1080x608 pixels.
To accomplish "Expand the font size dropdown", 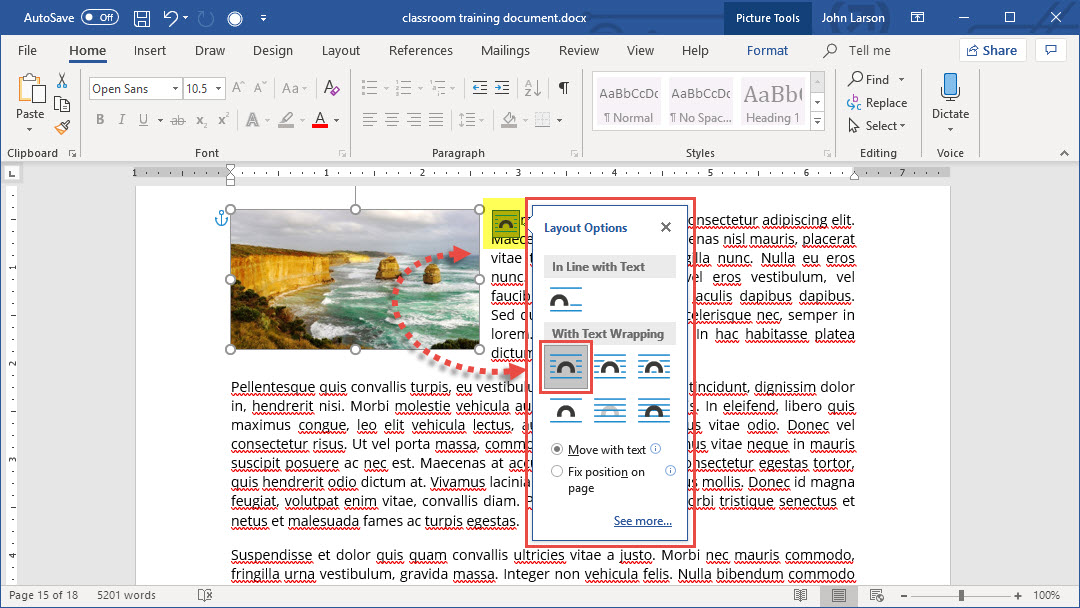I will click(218, 89).
